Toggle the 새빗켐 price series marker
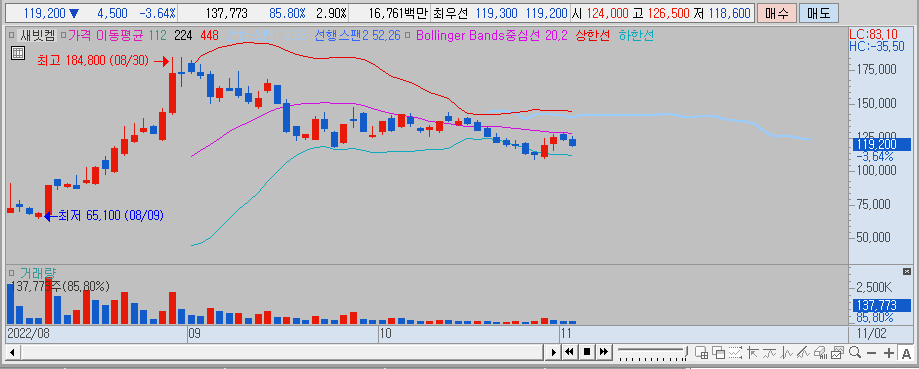 click(x=12, y=36)
